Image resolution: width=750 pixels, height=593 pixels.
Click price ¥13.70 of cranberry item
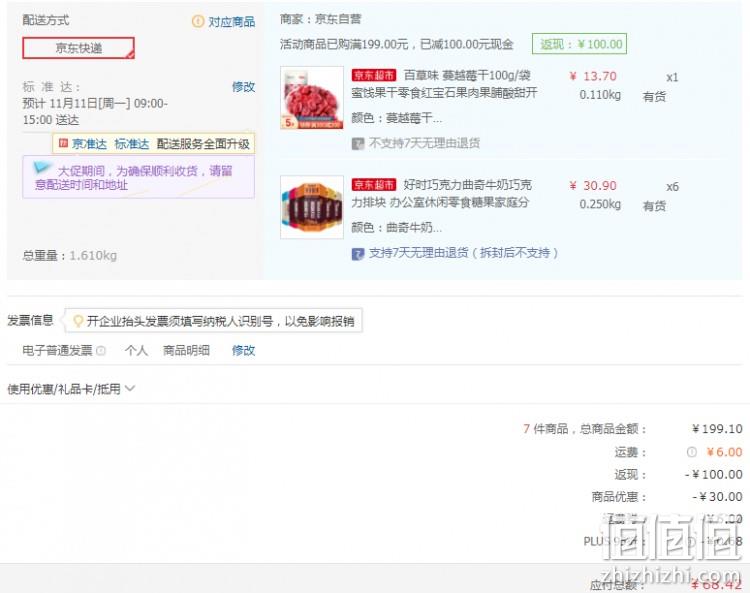click(x=593, y=76)
